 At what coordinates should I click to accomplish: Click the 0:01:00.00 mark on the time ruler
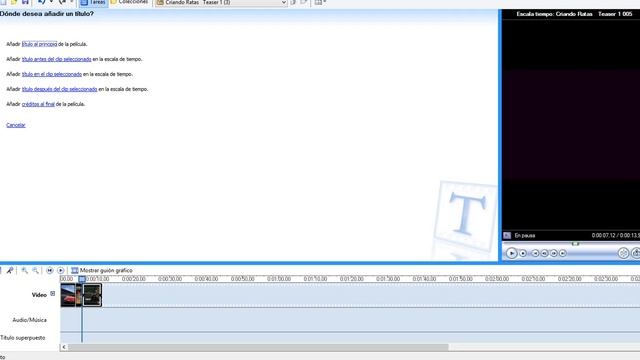(x=279, y=279)
